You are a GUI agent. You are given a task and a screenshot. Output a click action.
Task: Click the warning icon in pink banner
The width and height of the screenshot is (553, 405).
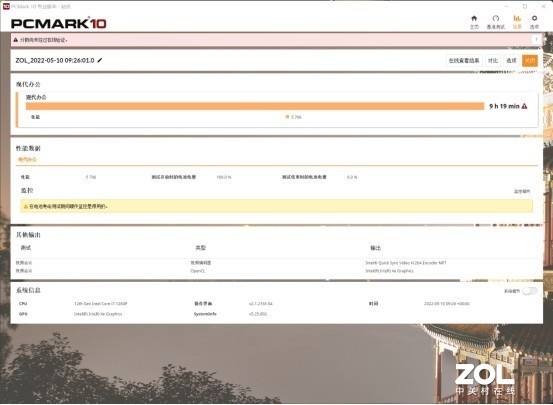[x=16, y=40]
